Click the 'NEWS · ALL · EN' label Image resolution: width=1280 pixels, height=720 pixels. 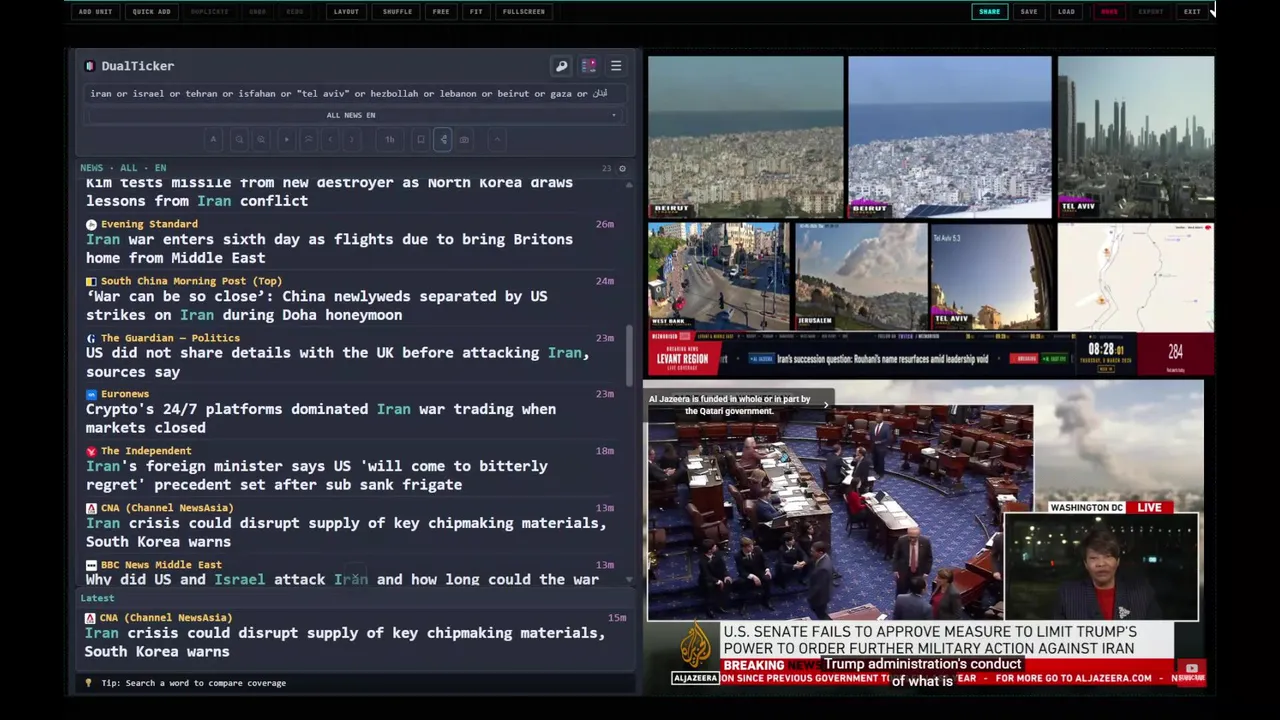pos(123,168)
